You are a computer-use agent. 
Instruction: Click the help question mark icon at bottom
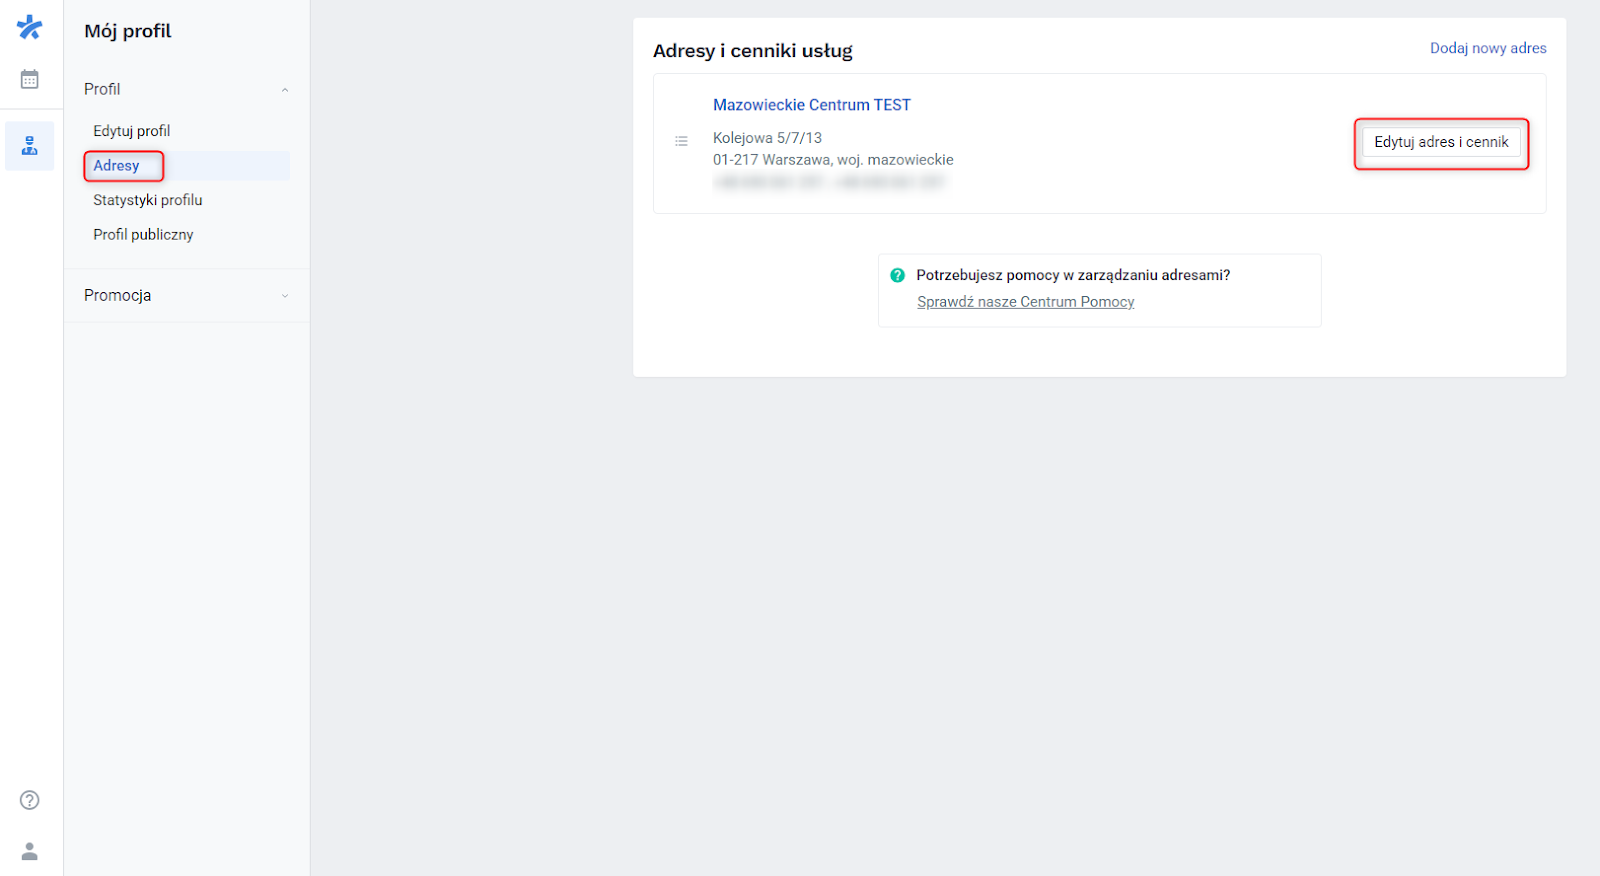click(x=29, y=800)
